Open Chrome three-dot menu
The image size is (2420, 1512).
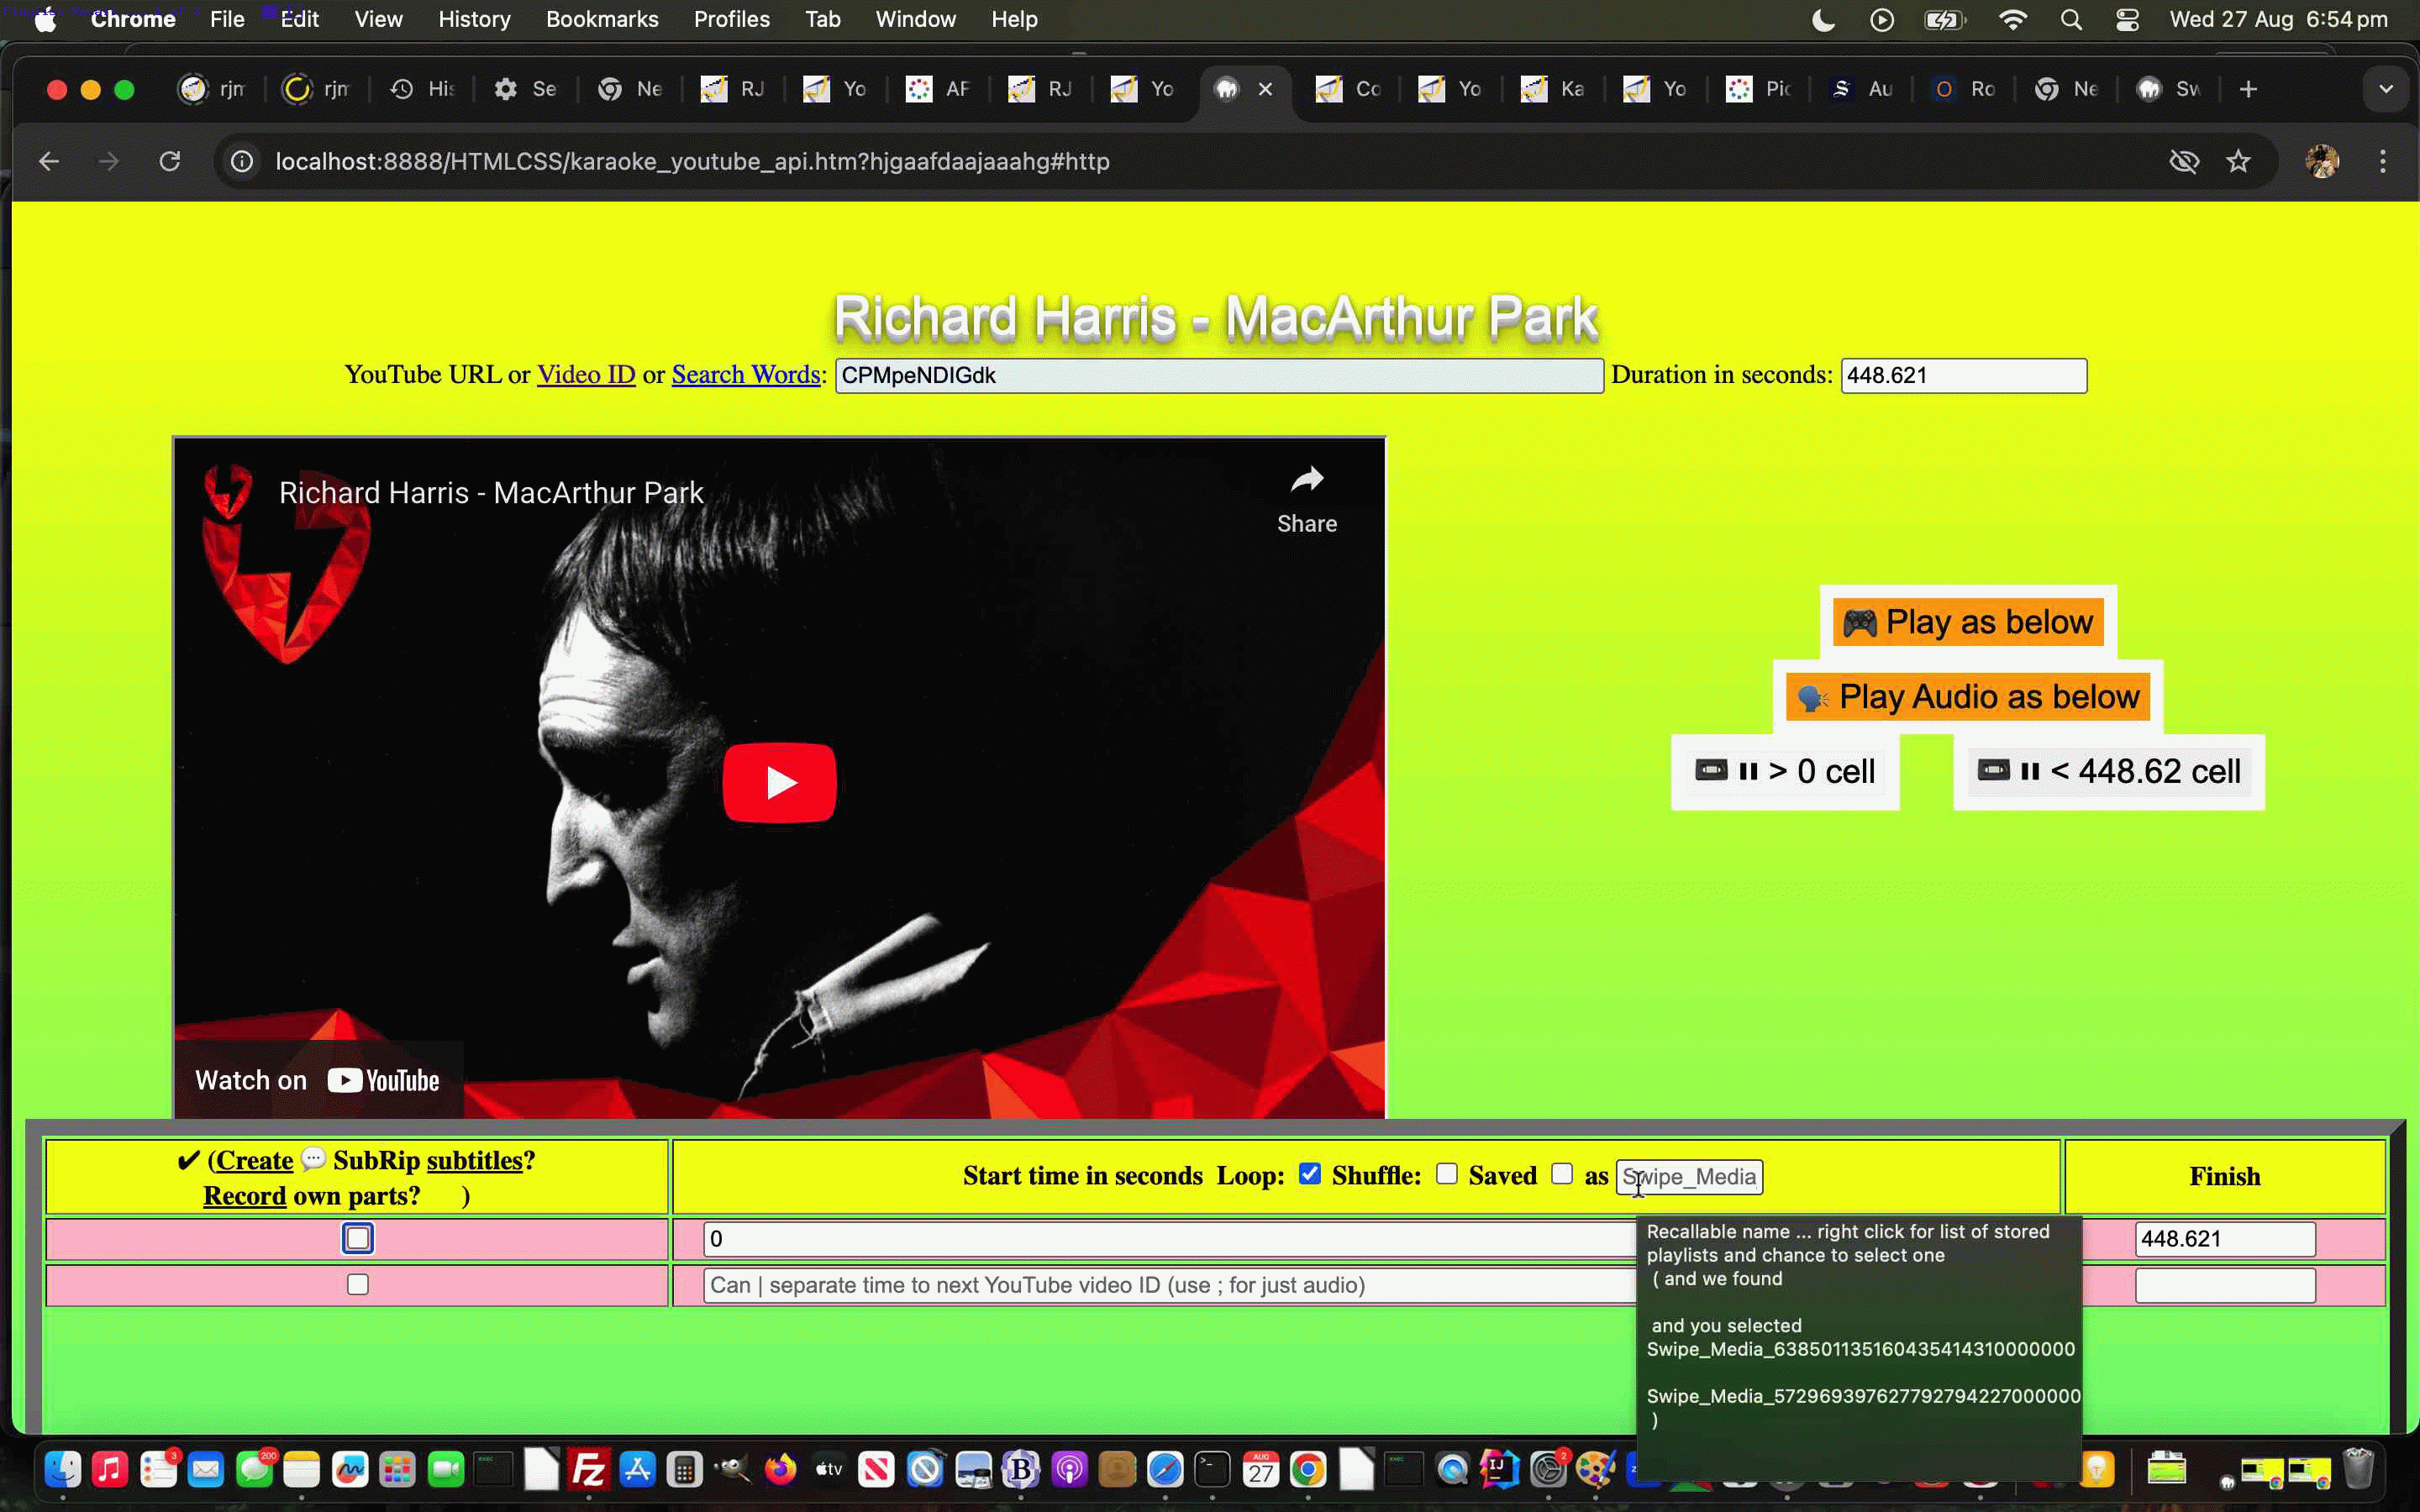pyautogui.click(x=2383, y=161)
